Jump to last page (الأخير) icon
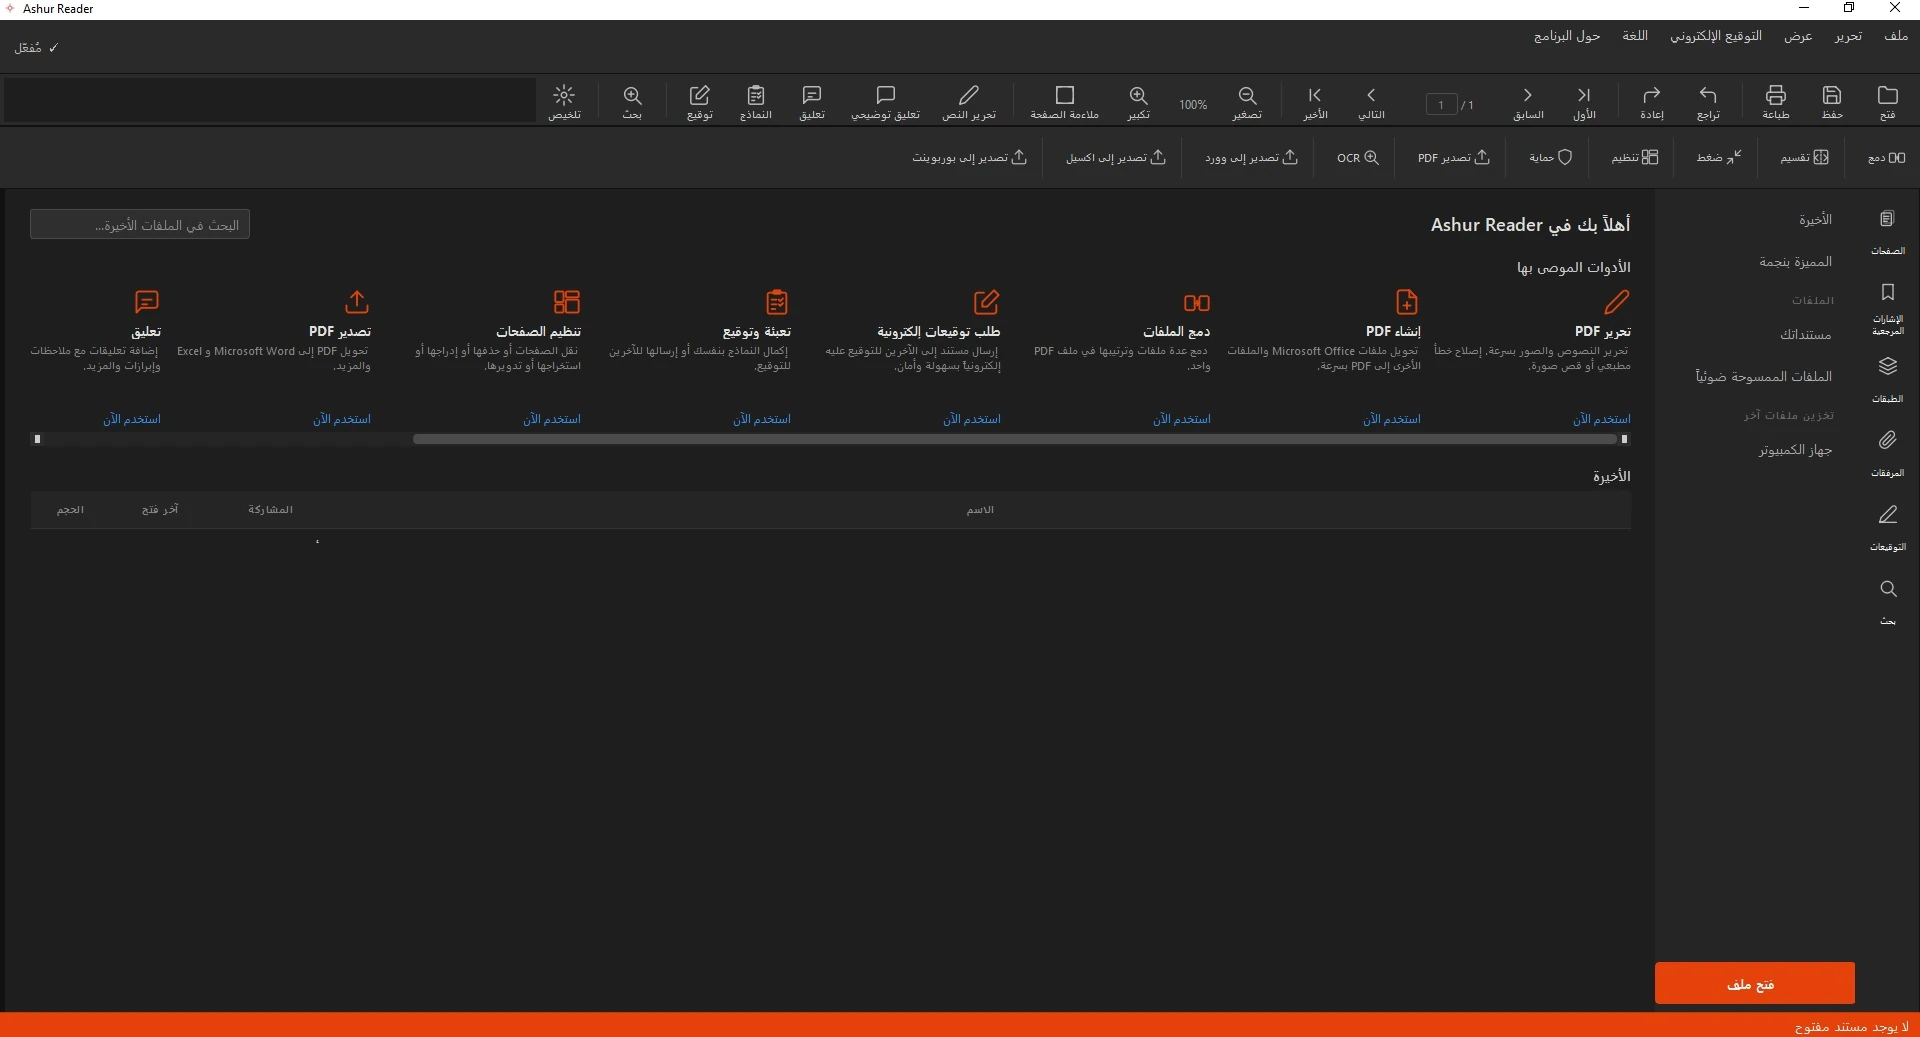 click(1315, 96)
